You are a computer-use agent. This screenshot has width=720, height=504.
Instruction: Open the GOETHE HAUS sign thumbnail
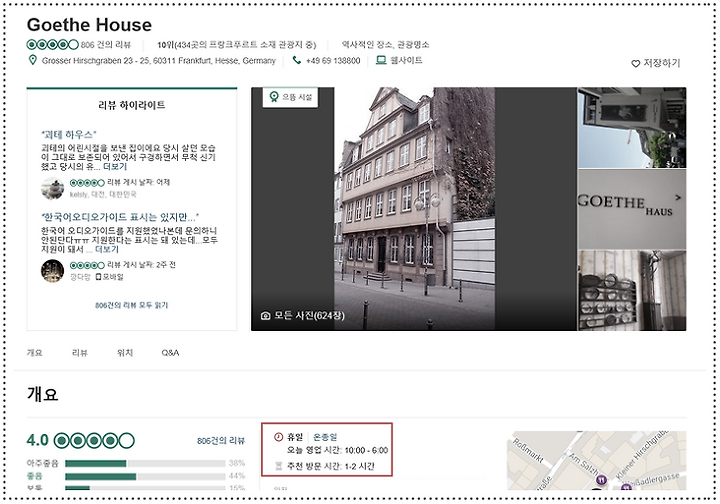click(x=632, y=209)
